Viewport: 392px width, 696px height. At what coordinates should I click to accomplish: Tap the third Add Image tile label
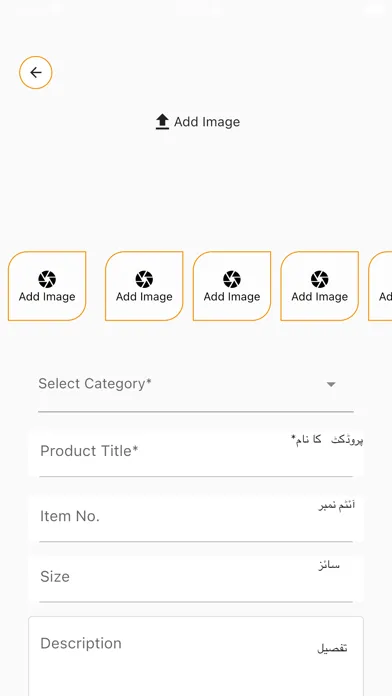[x=232, y=297]
